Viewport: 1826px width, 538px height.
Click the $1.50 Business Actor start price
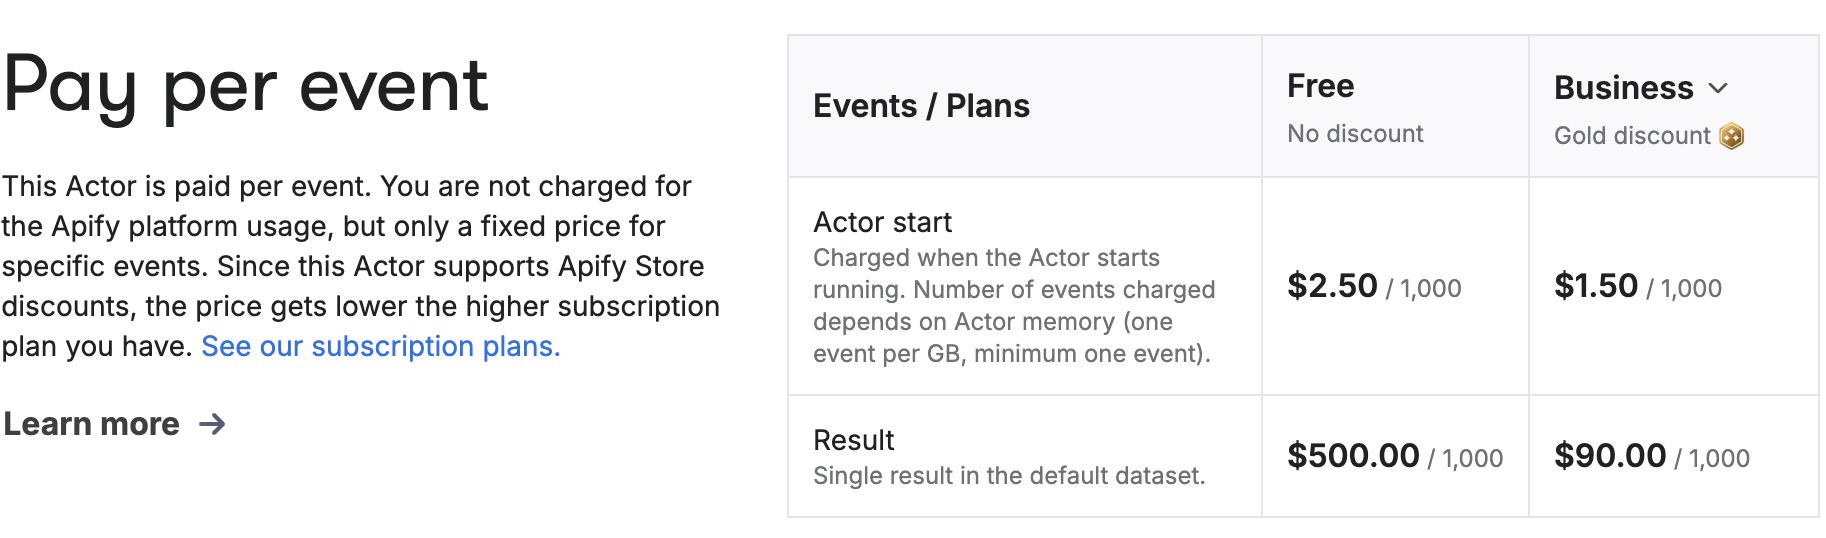pos(1596,286)
